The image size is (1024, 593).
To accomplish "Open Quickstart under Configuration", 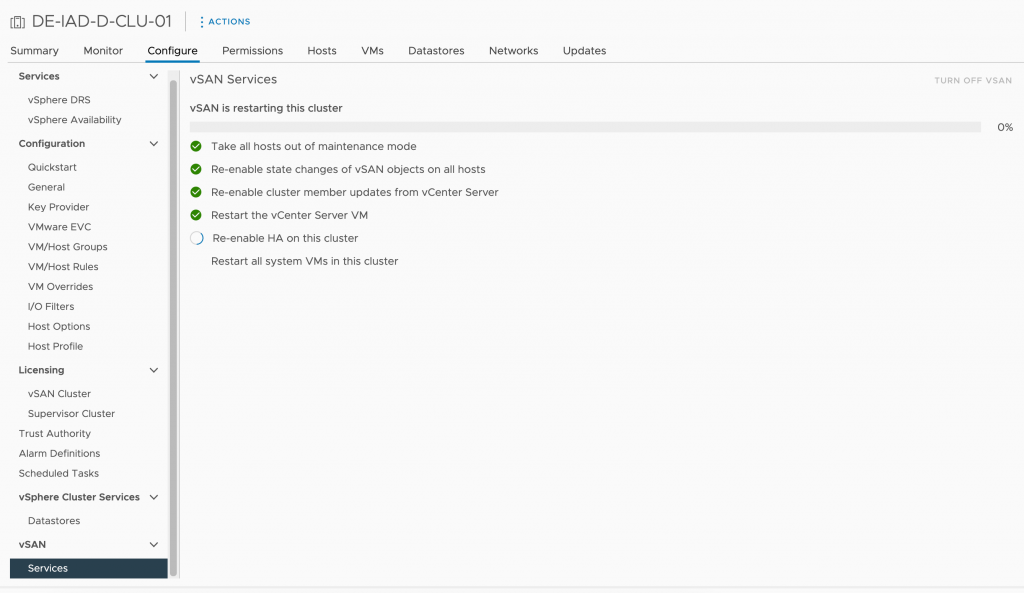I will pyautogui.click(x=51, y=167).
